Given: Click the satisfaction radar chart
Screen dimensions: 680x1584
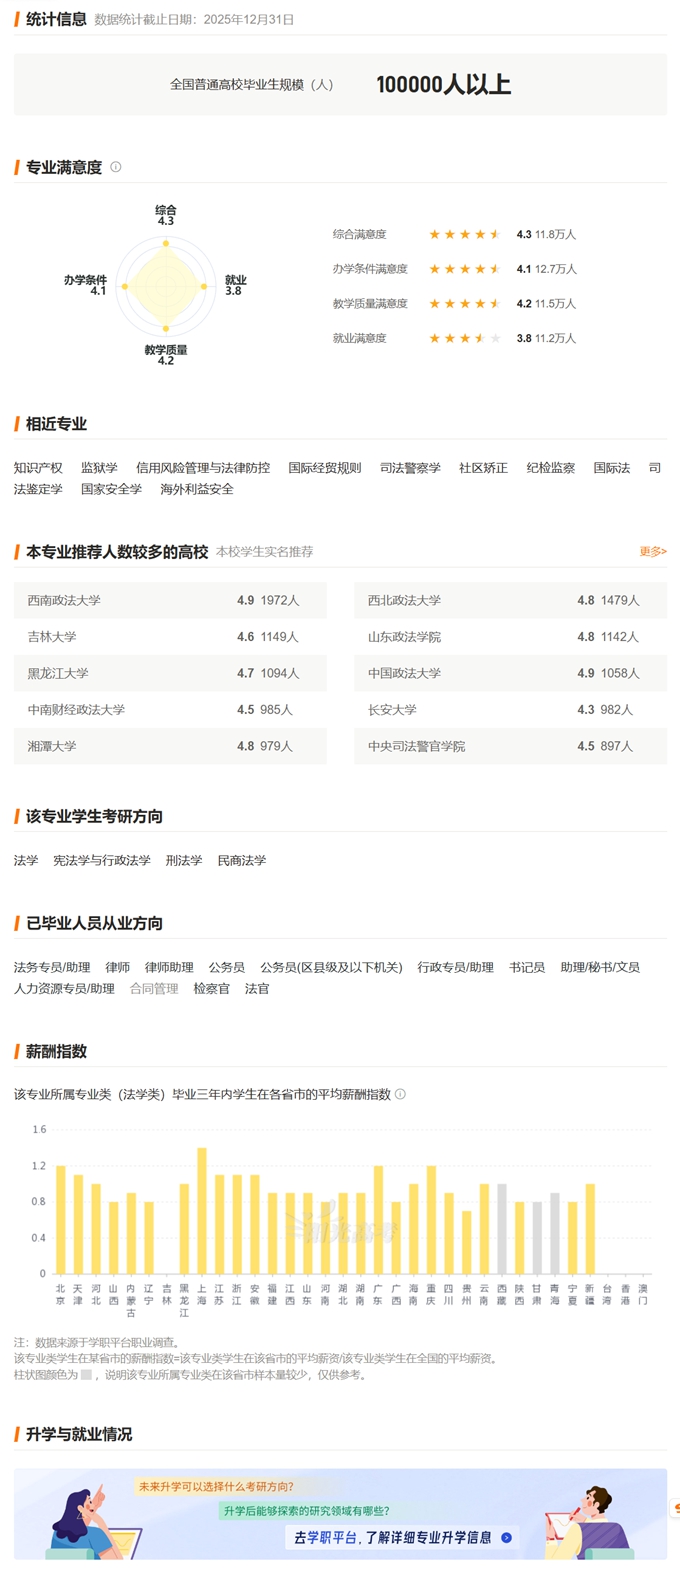Looking at the screenshot, I should 165,286.
